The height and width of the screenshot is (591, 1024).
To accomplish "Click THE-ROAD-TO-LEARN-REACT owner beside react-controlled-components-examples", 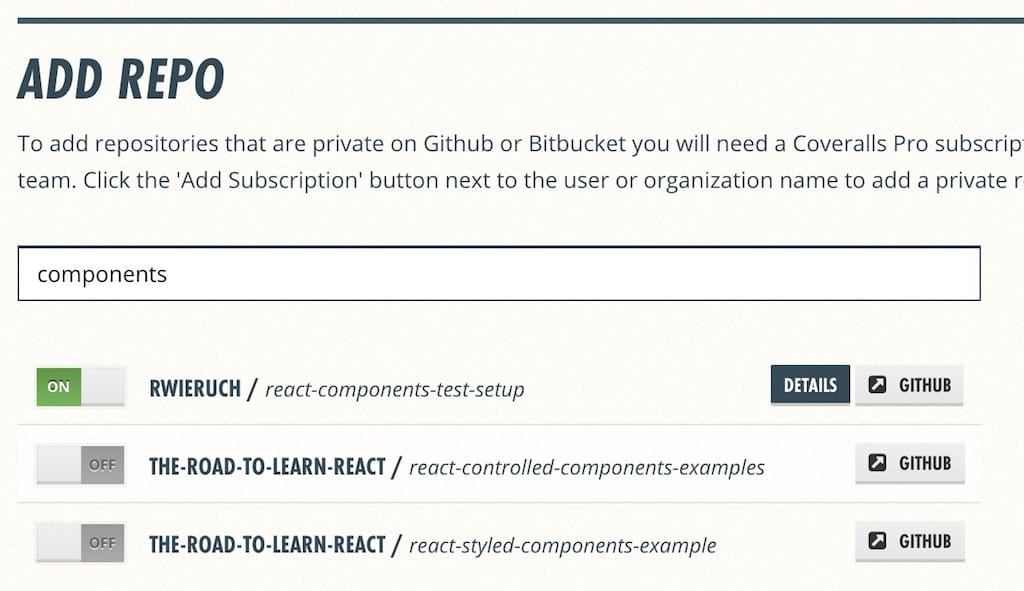I will click(267, 466).
